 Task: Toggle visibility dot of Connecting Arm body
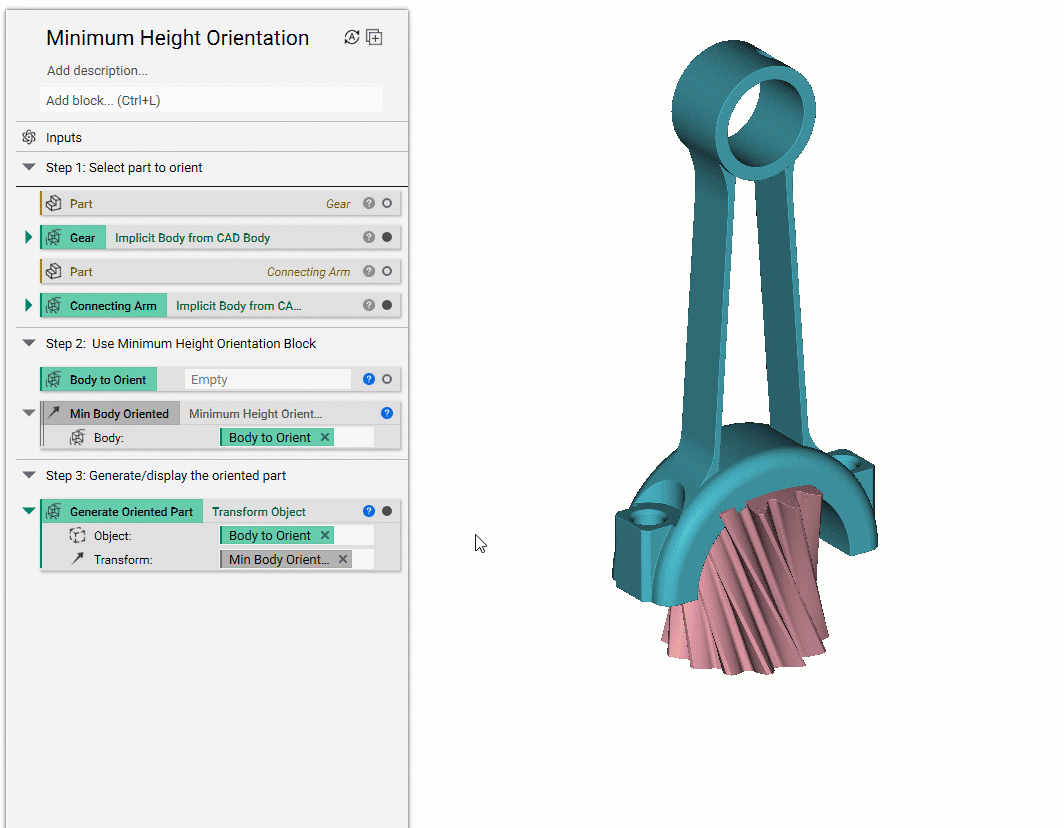click(x=387, y=306)
